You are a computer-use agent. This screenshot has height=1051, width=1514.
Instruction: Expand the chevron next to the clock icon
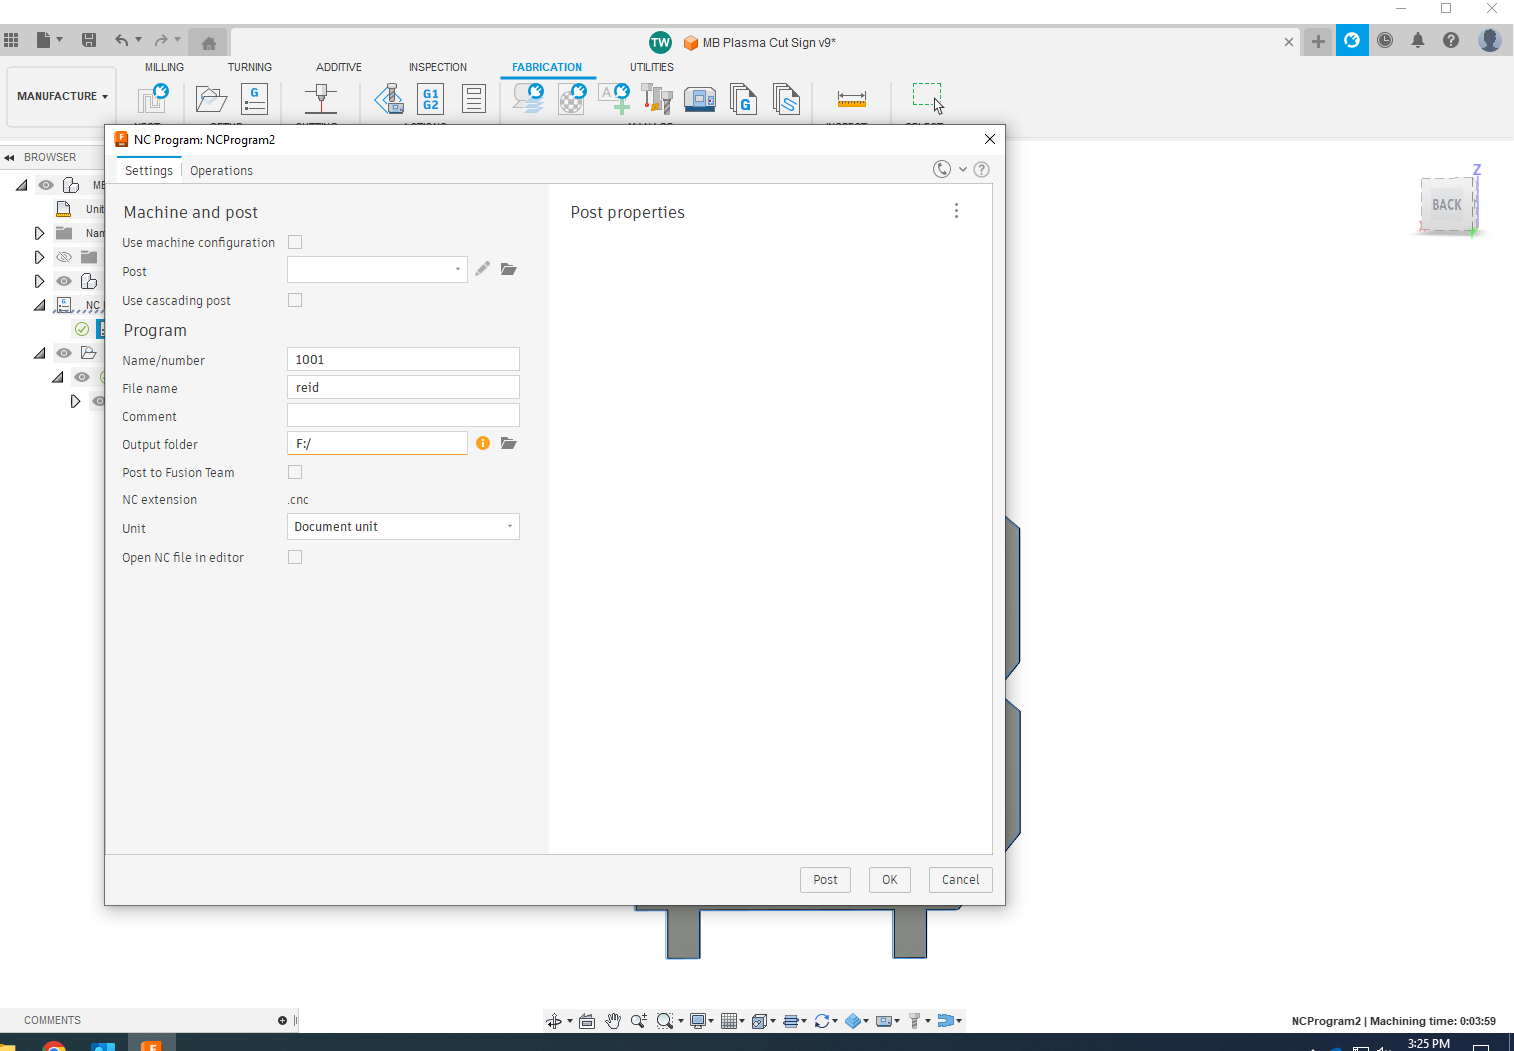963,169
